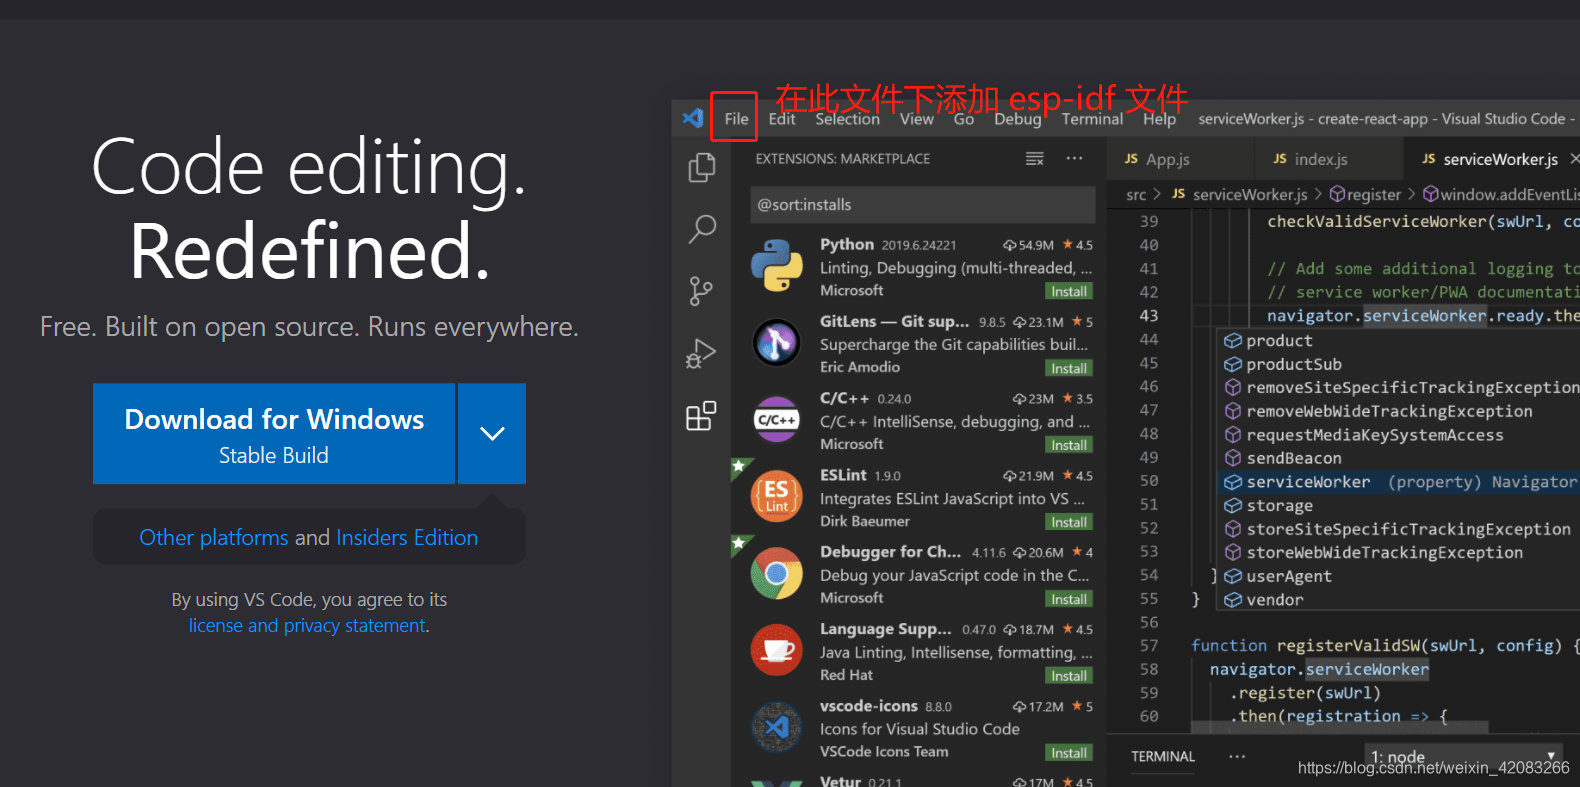This screenshot has height=787, width=1580.
Task: Open the more actions ellipsis in Extensions header
Action: pos(1074,158)
